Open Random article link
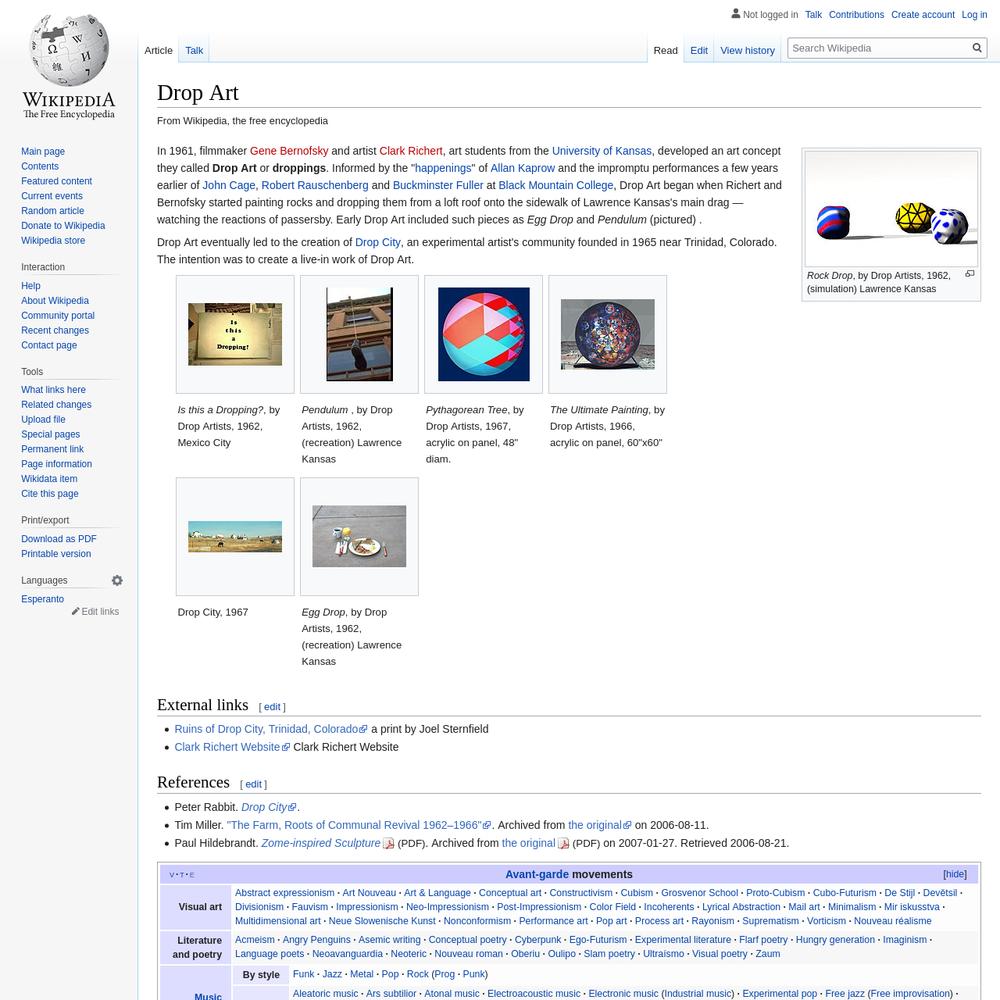 click(x=52, y=210)
